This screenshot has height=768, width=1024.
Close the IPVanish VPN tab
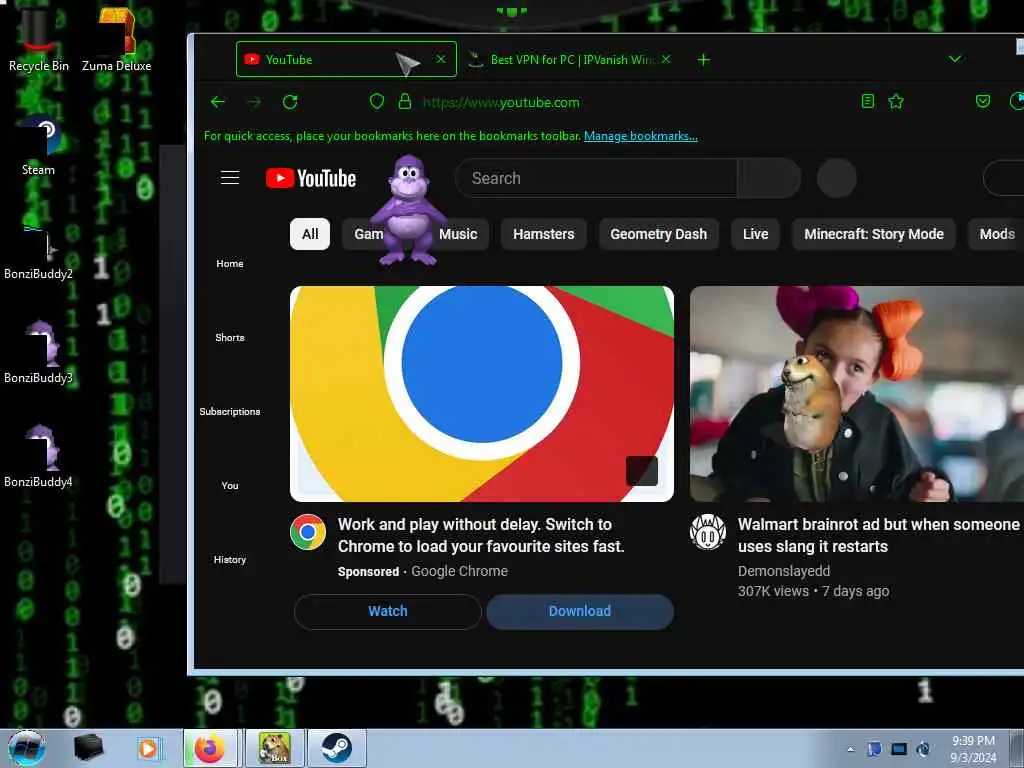(x=665, y=59)
